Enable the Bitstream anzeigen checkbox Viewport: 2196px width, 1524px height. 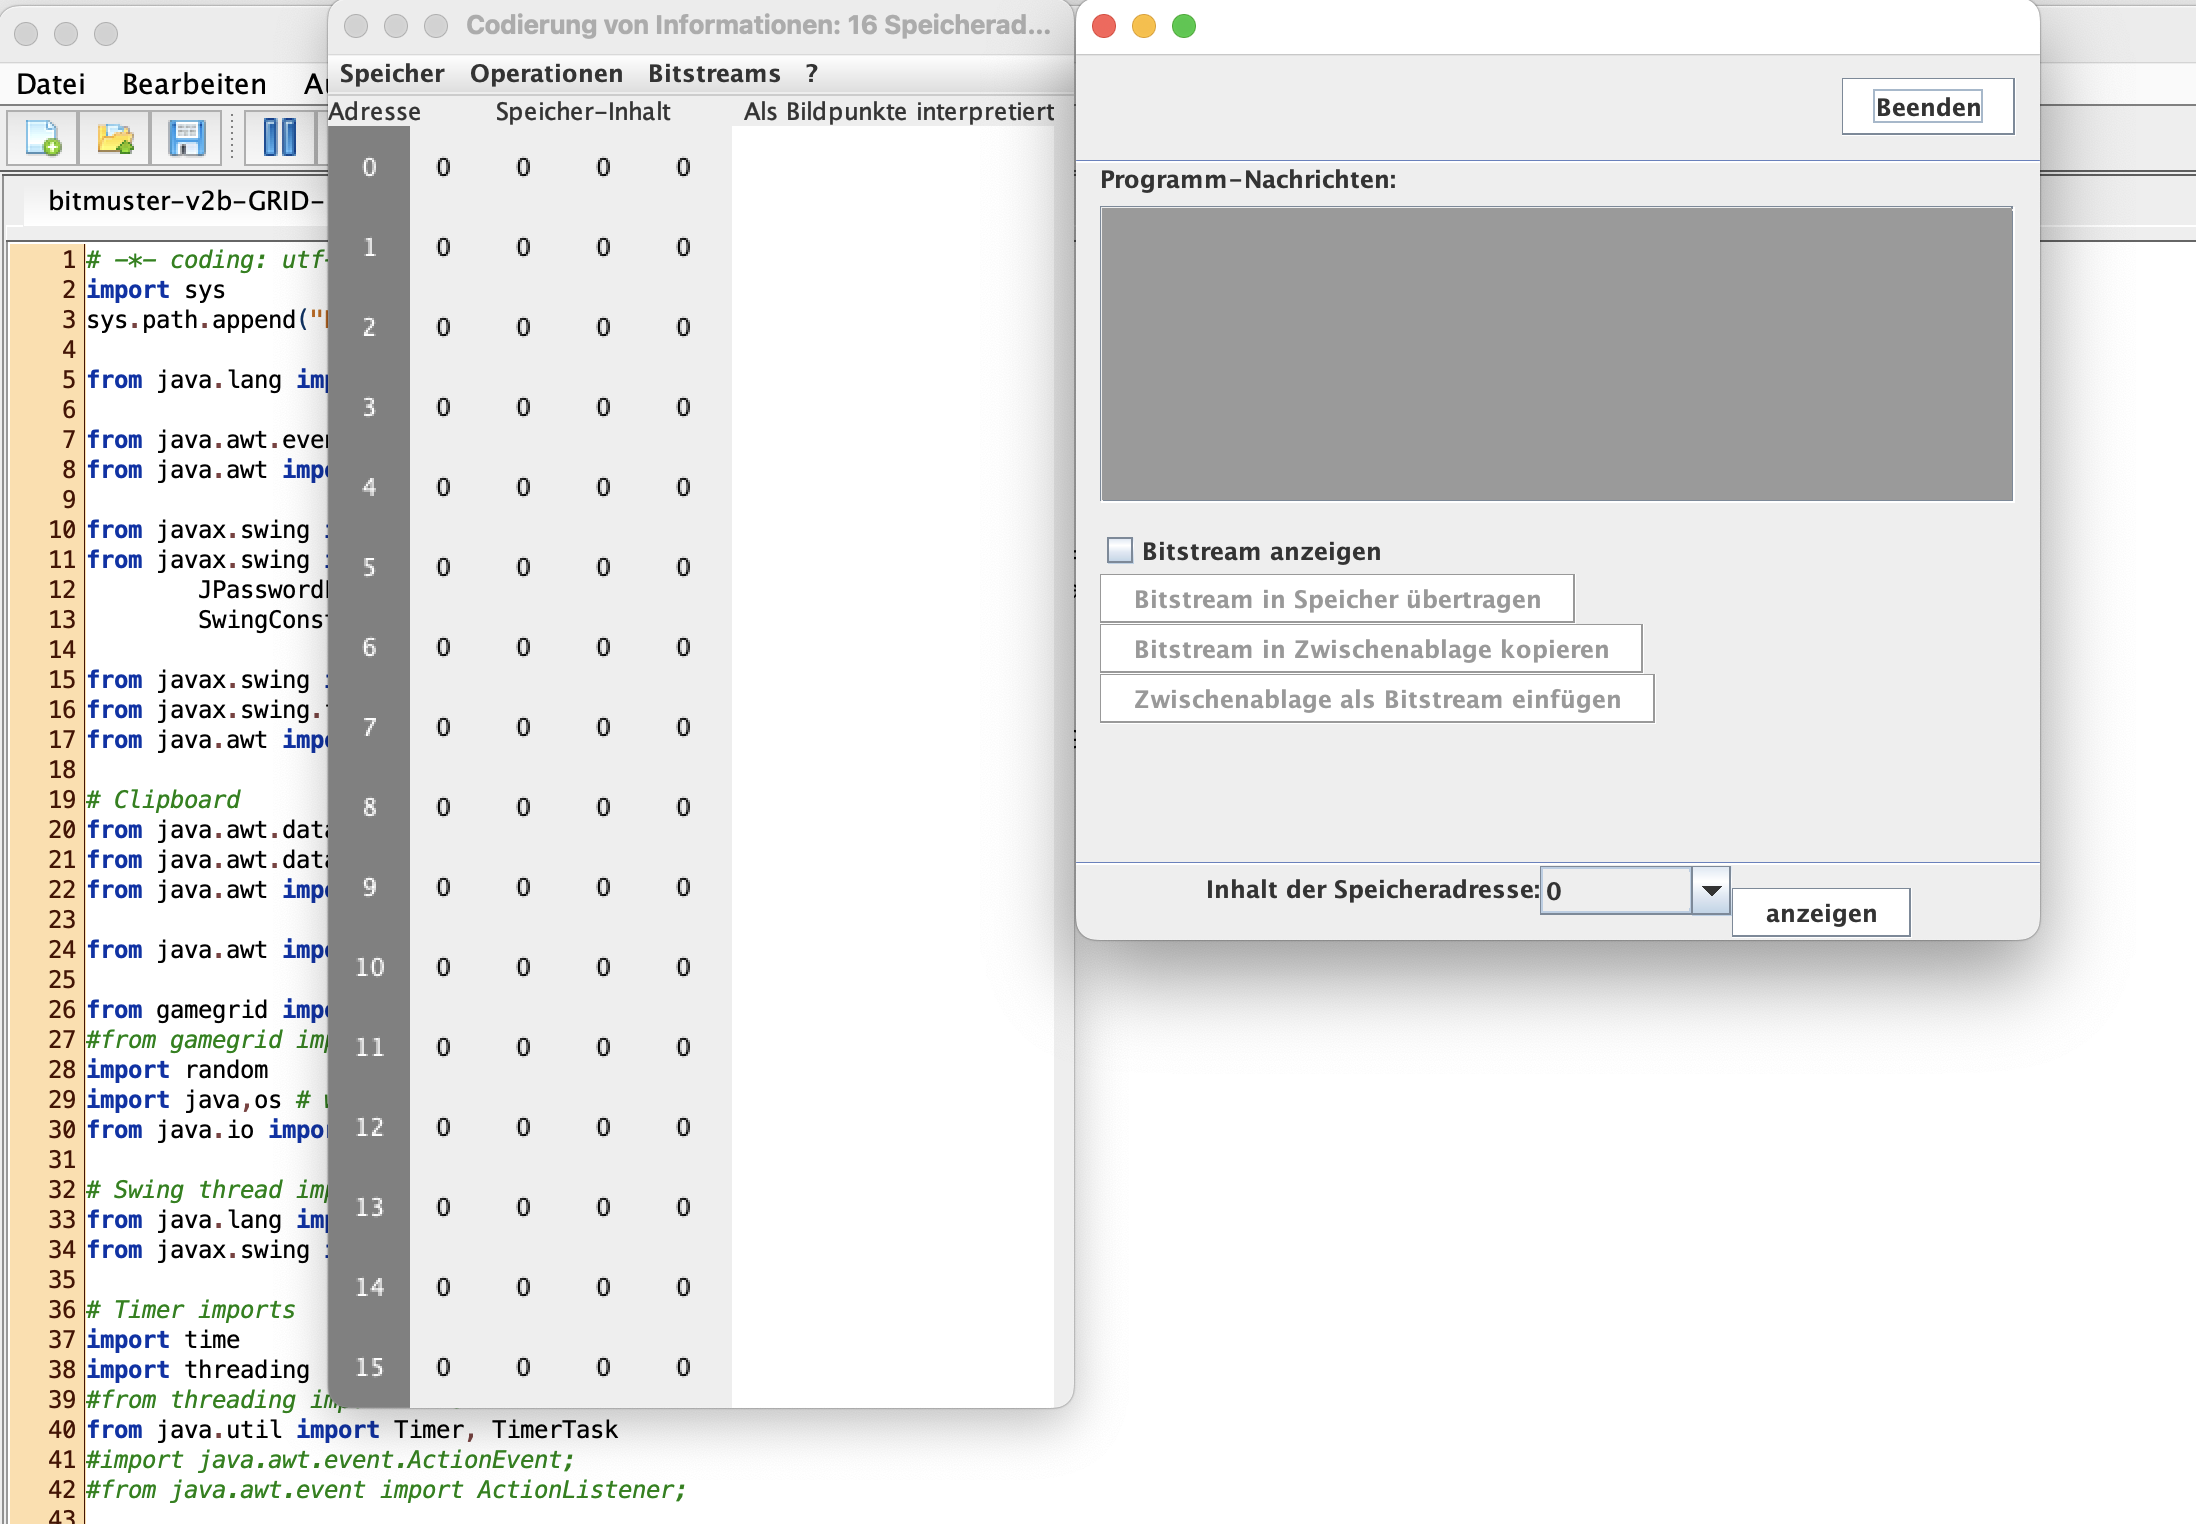coord(1120,551)
